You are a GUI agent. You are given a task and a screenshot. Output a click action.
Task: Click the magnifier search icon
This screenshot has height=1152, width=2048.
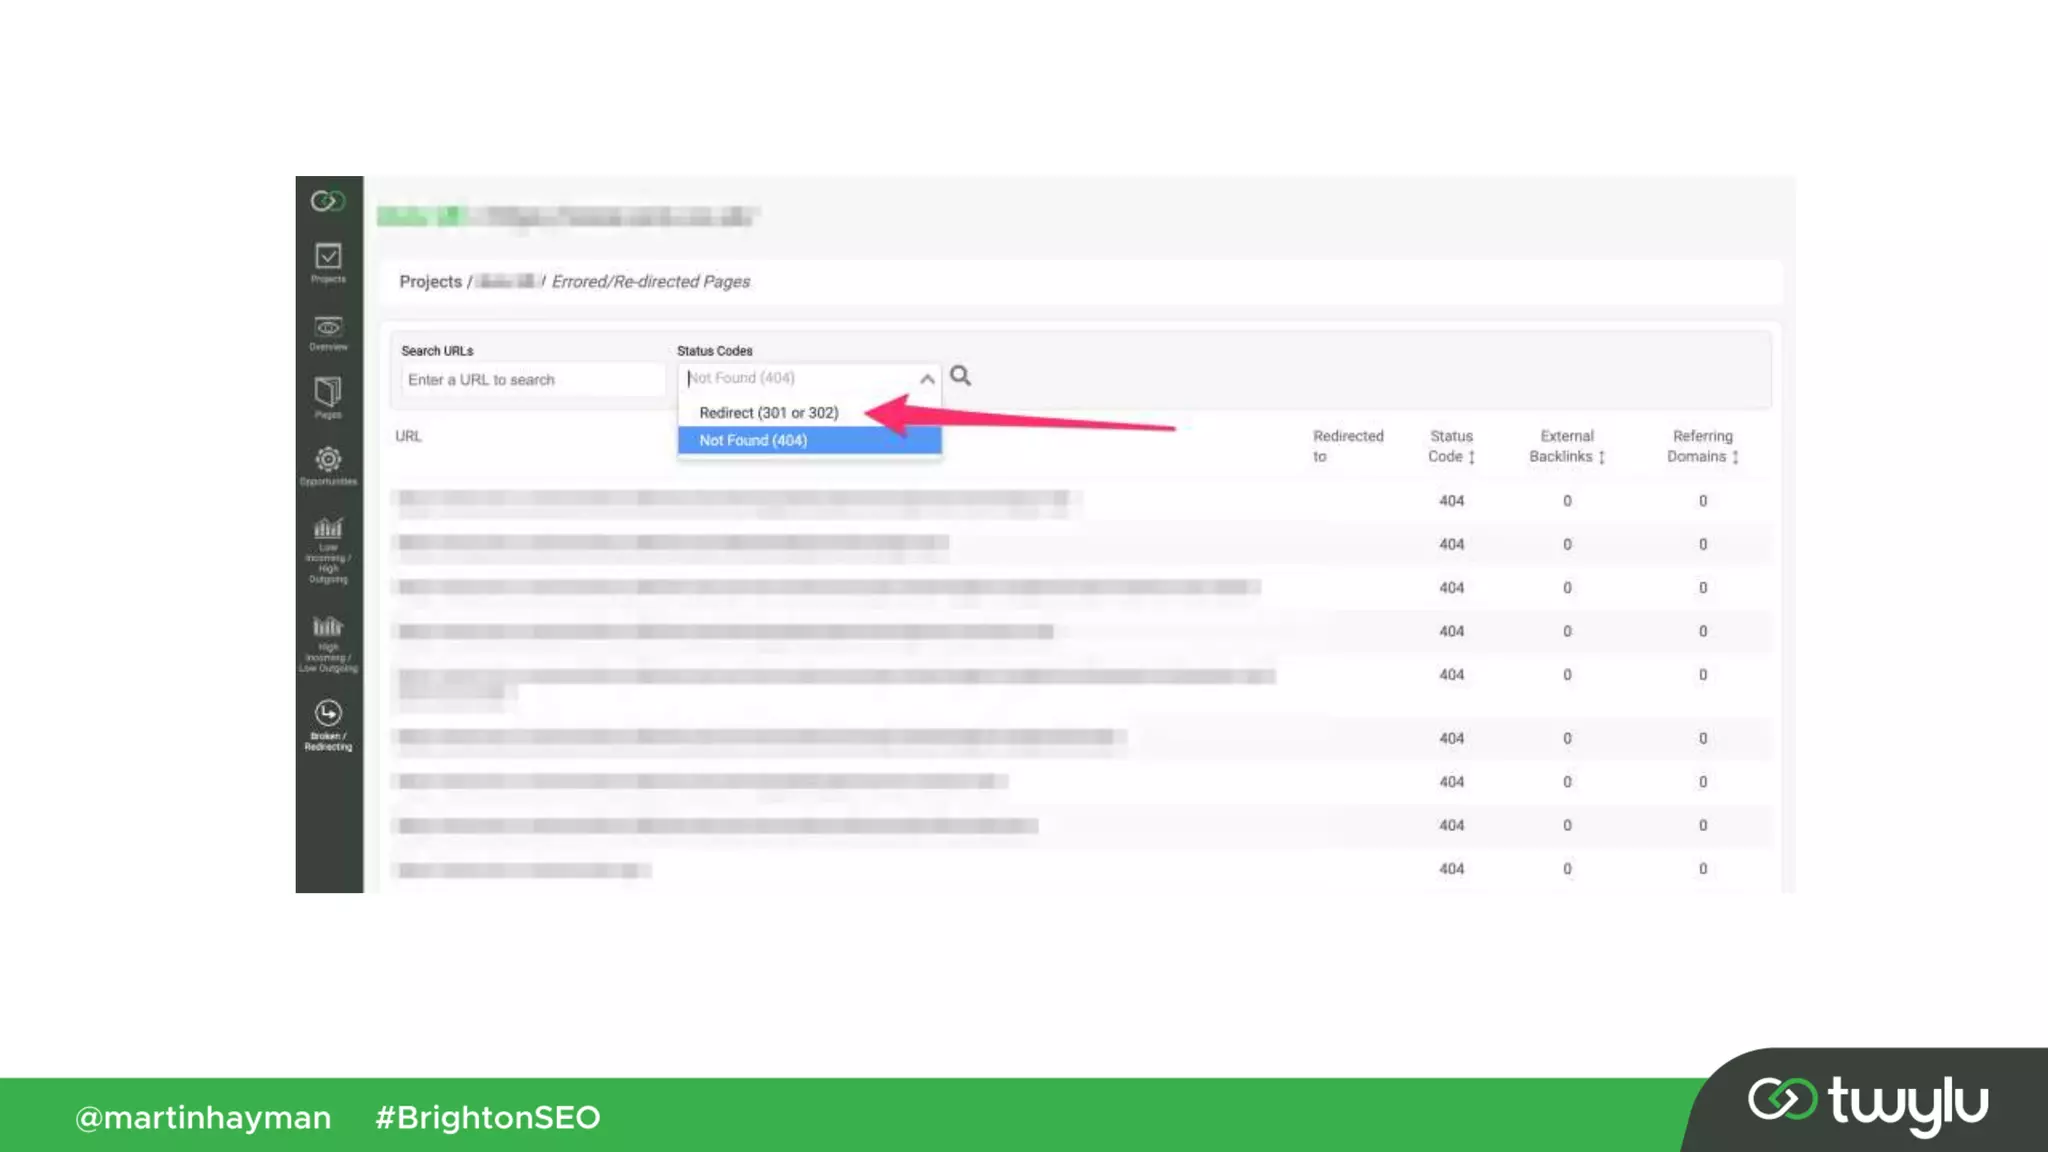coord(960,376)
